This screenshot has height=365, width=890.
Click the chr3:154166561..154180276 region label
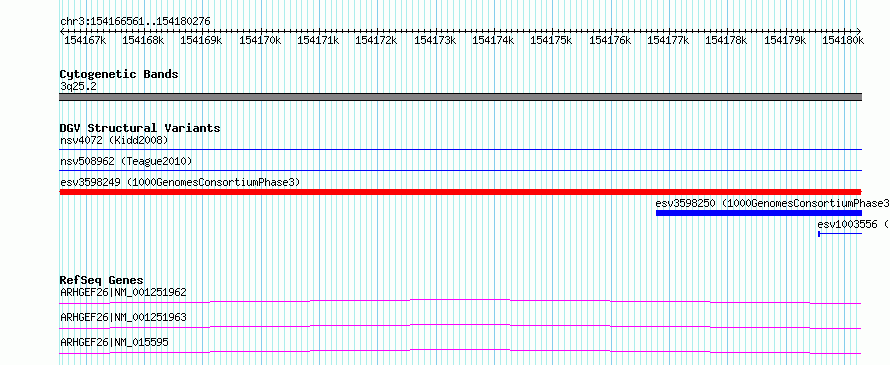(135, 22)
